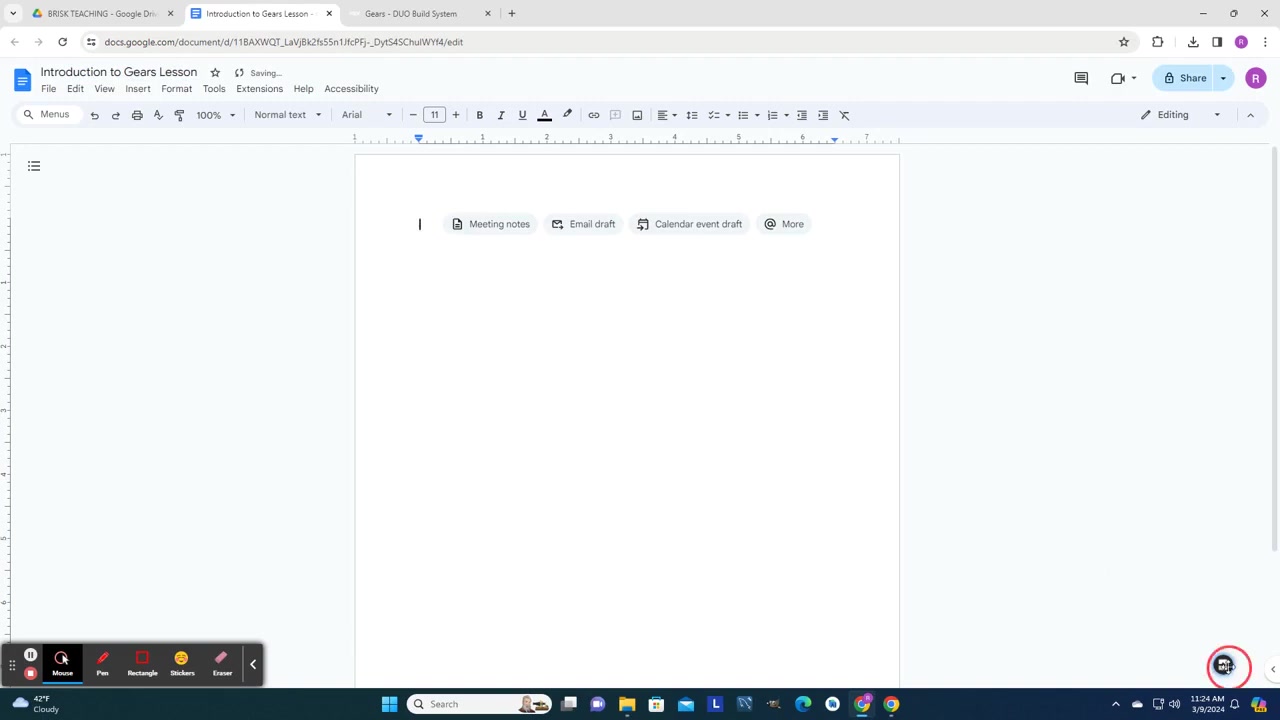Open the View menu

tap(104, 89)
